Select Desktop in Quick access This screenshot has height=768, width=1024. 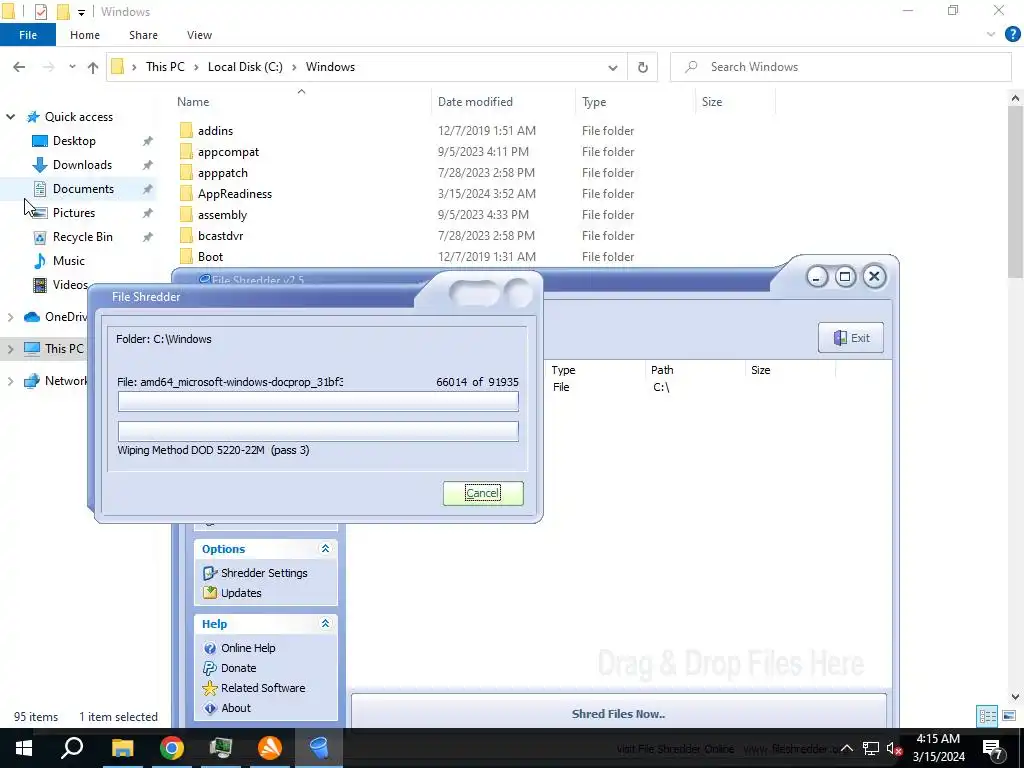tap(74, 141)
